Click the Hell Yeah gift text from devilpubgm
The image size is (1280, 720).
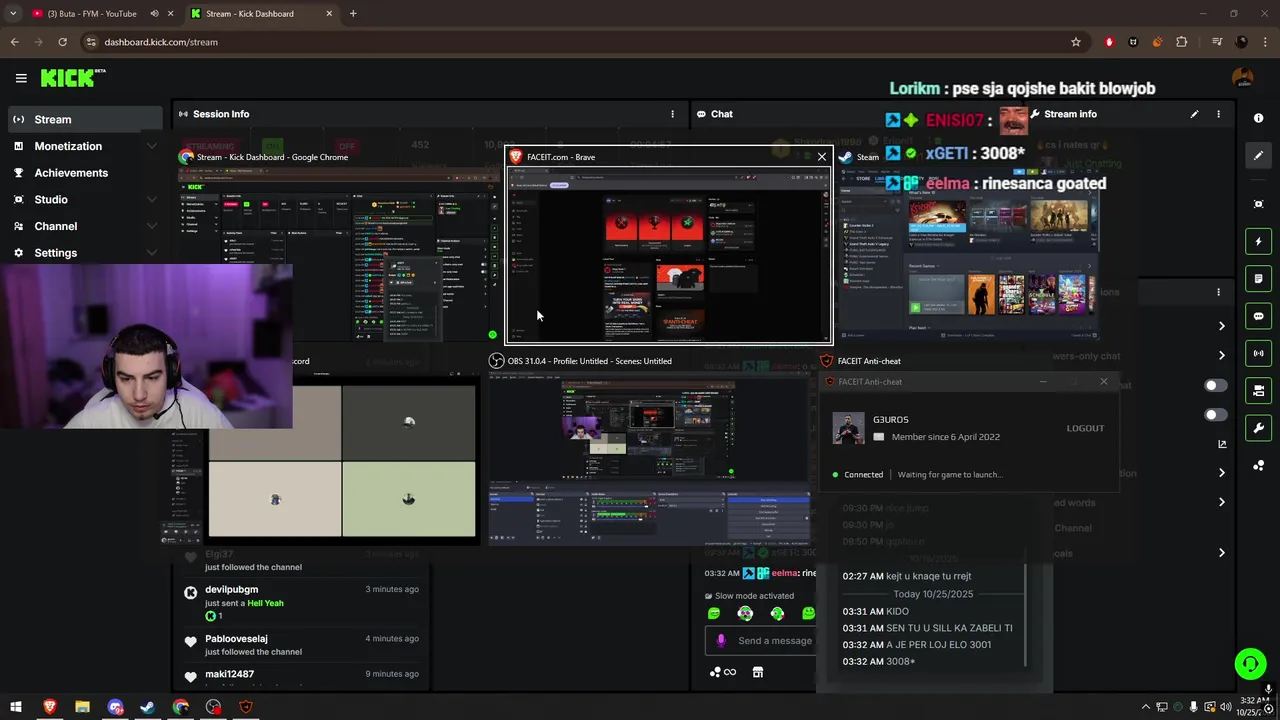(x=265, y=603)
